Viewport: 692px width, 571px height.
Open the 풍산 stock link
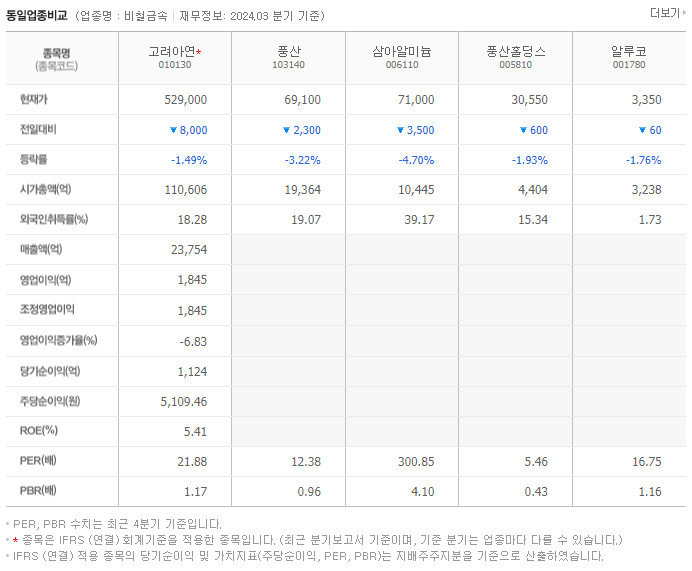pyautogui.click(x=289, y=52)
